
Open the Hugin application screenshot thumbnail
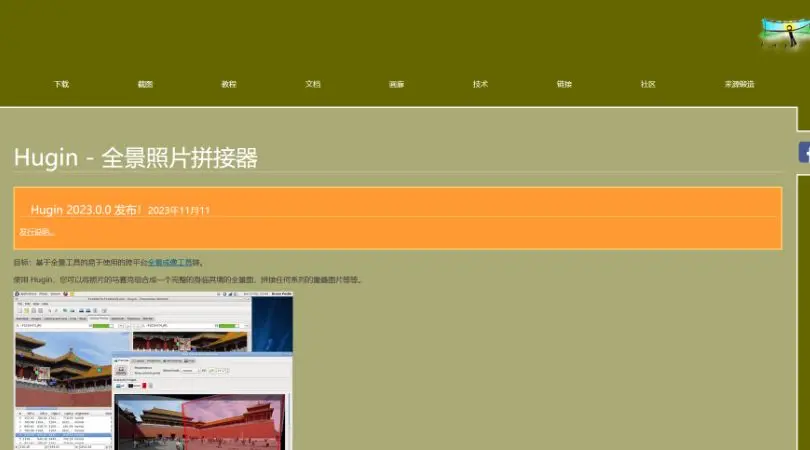(x=153, y=370)
